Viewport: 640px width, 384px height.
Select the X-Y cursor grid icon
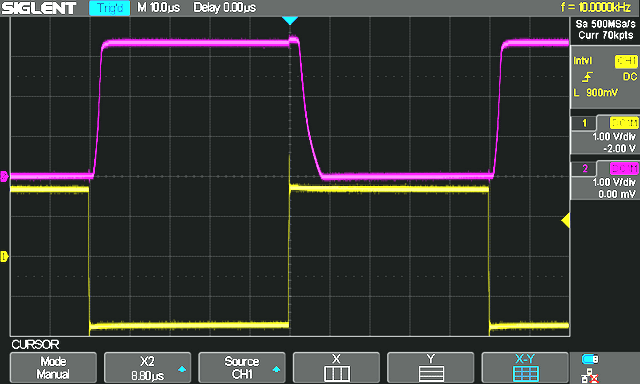coord(525,373)
